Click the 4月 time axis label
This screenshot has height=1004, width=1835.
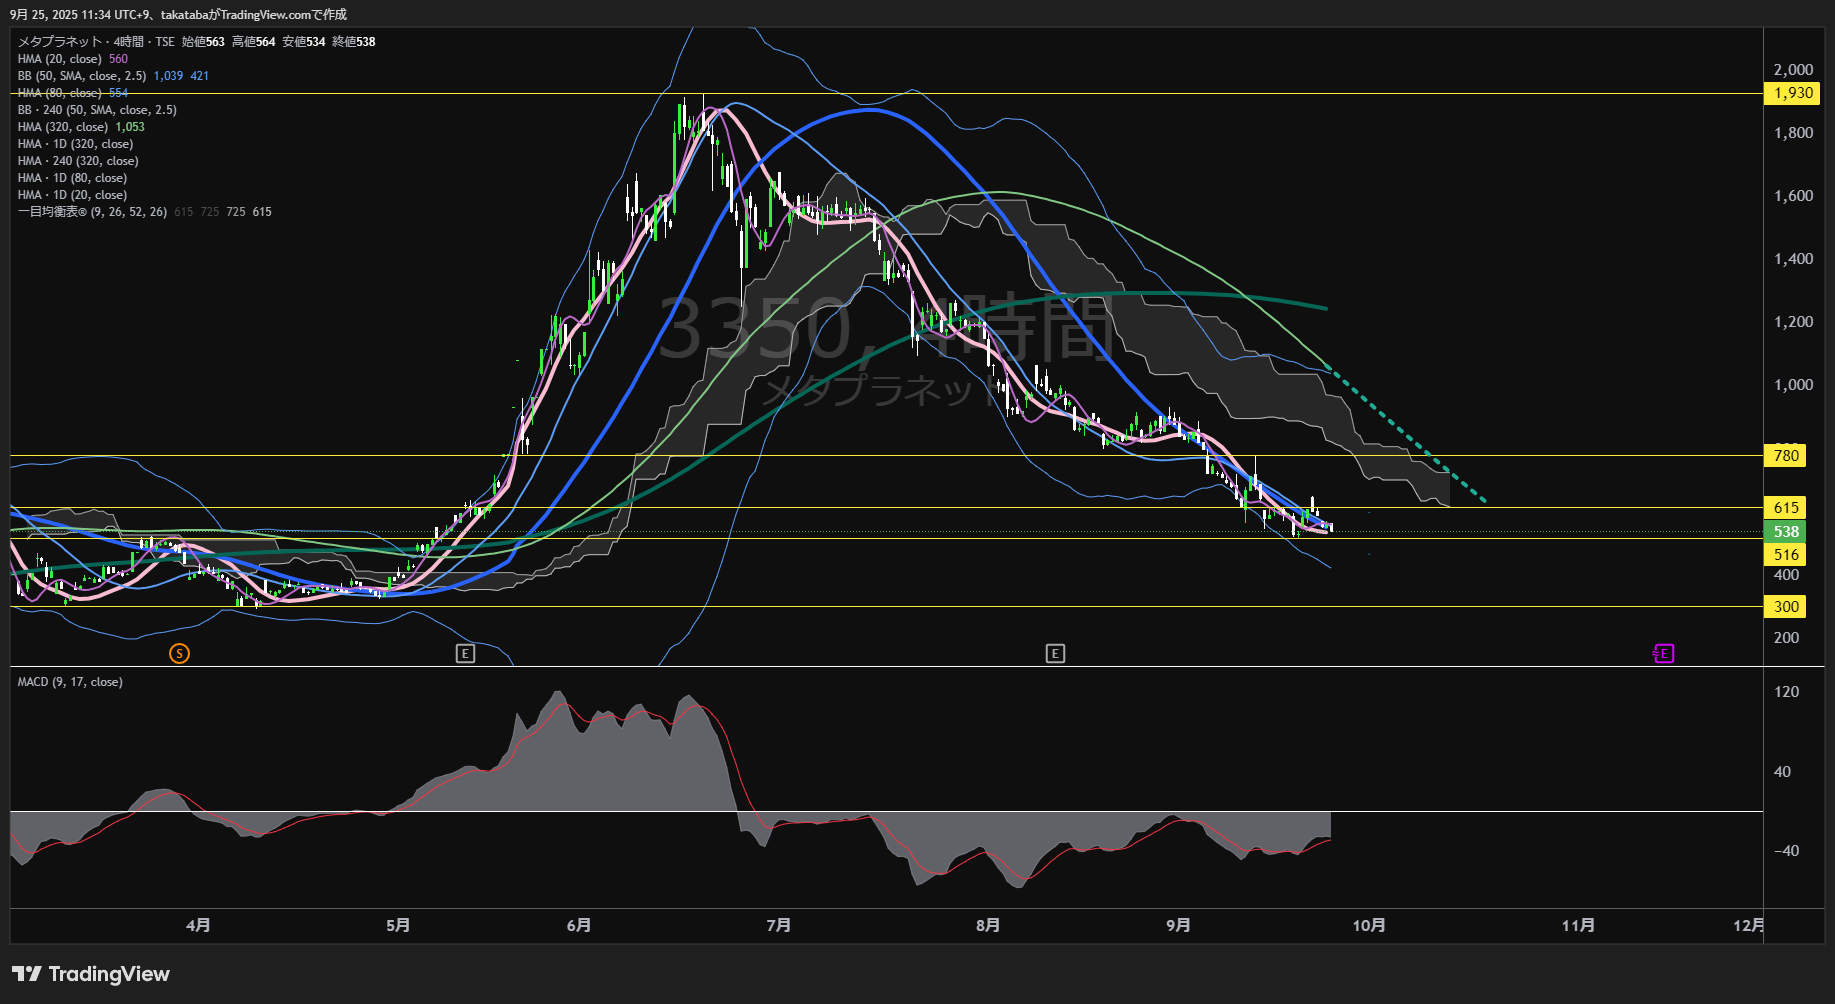[198, 925]
